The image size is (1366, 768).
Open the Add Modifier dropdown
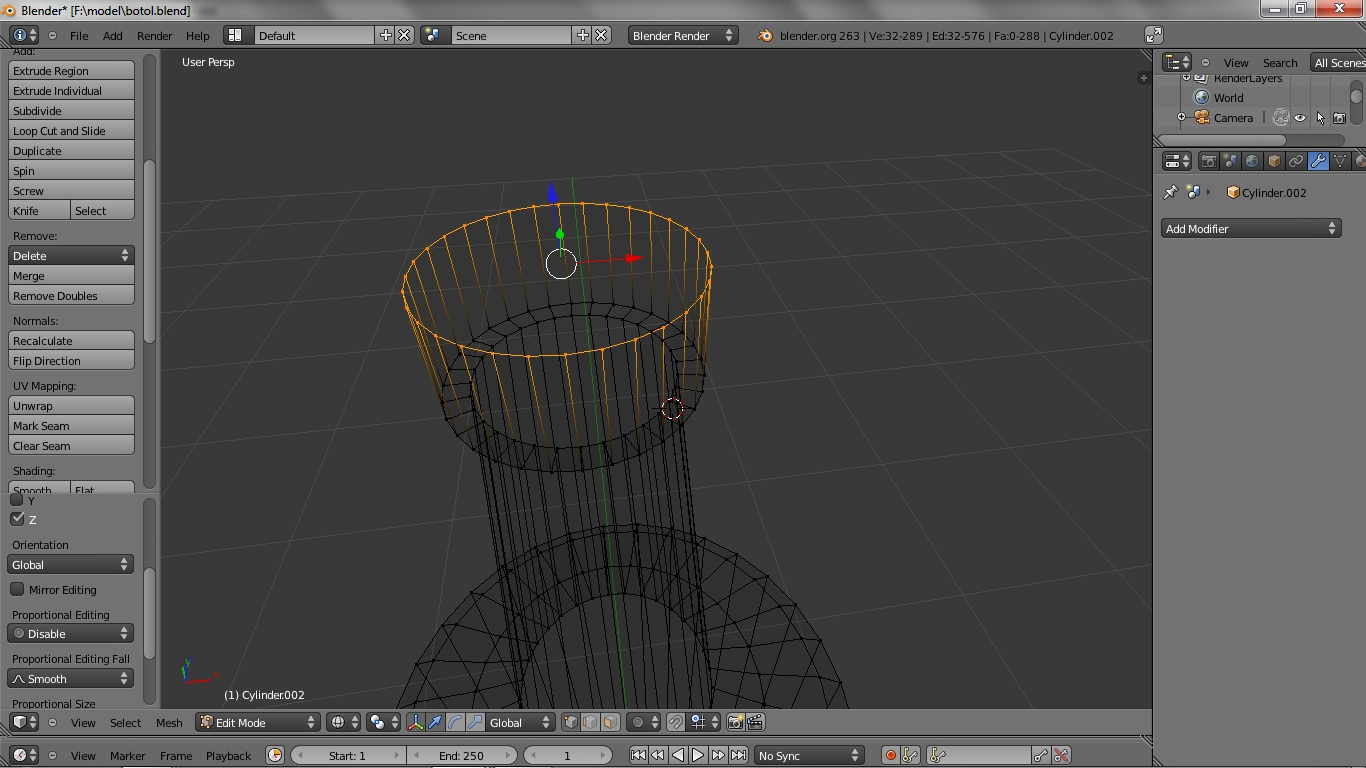click(1251, 228)
